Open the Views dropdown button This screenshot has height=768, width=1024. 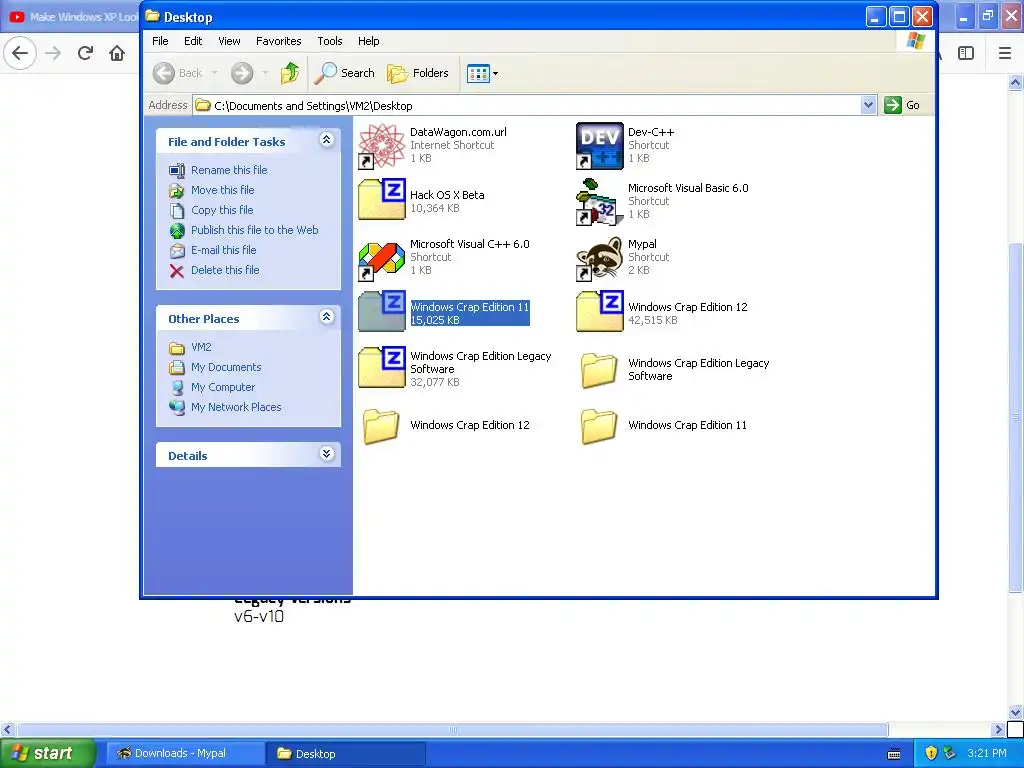(483, 73)
